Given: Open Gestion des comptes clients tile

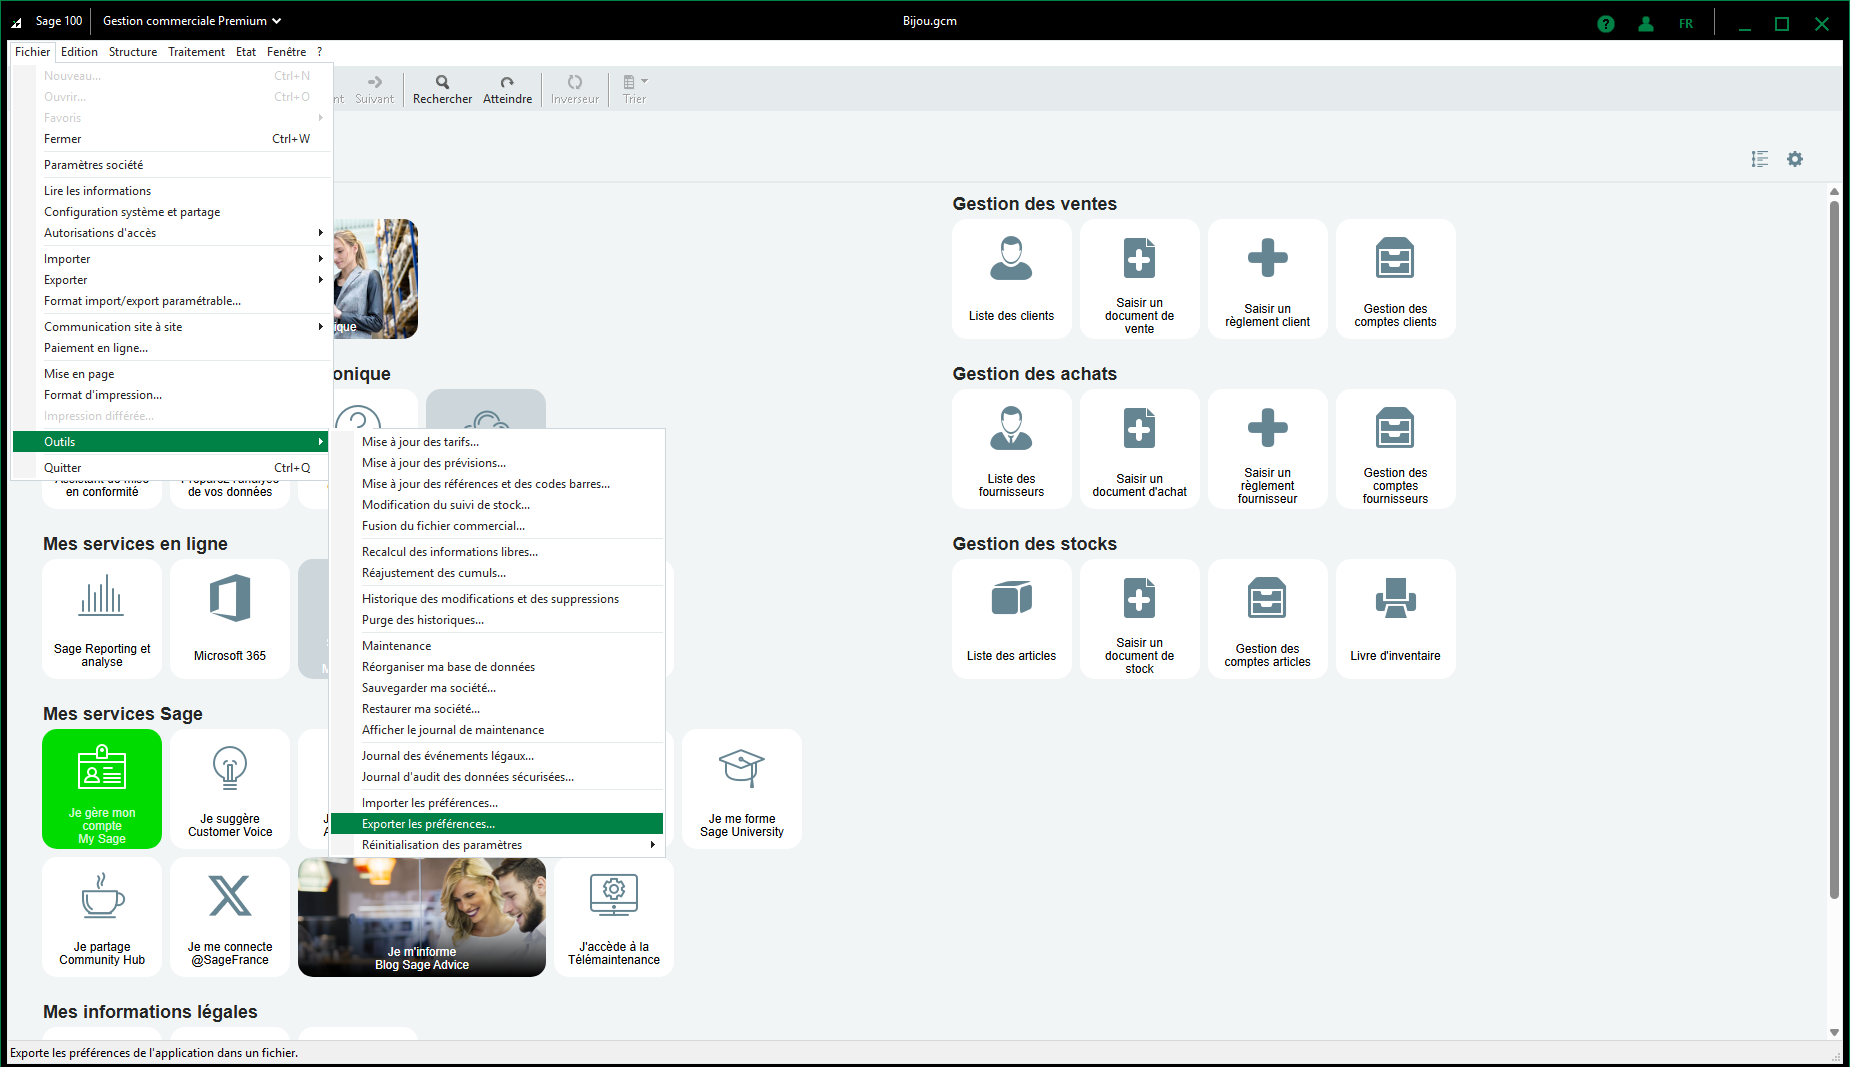Looking at the screenshot, I should pyautogui.click(x=1395, y=279).
